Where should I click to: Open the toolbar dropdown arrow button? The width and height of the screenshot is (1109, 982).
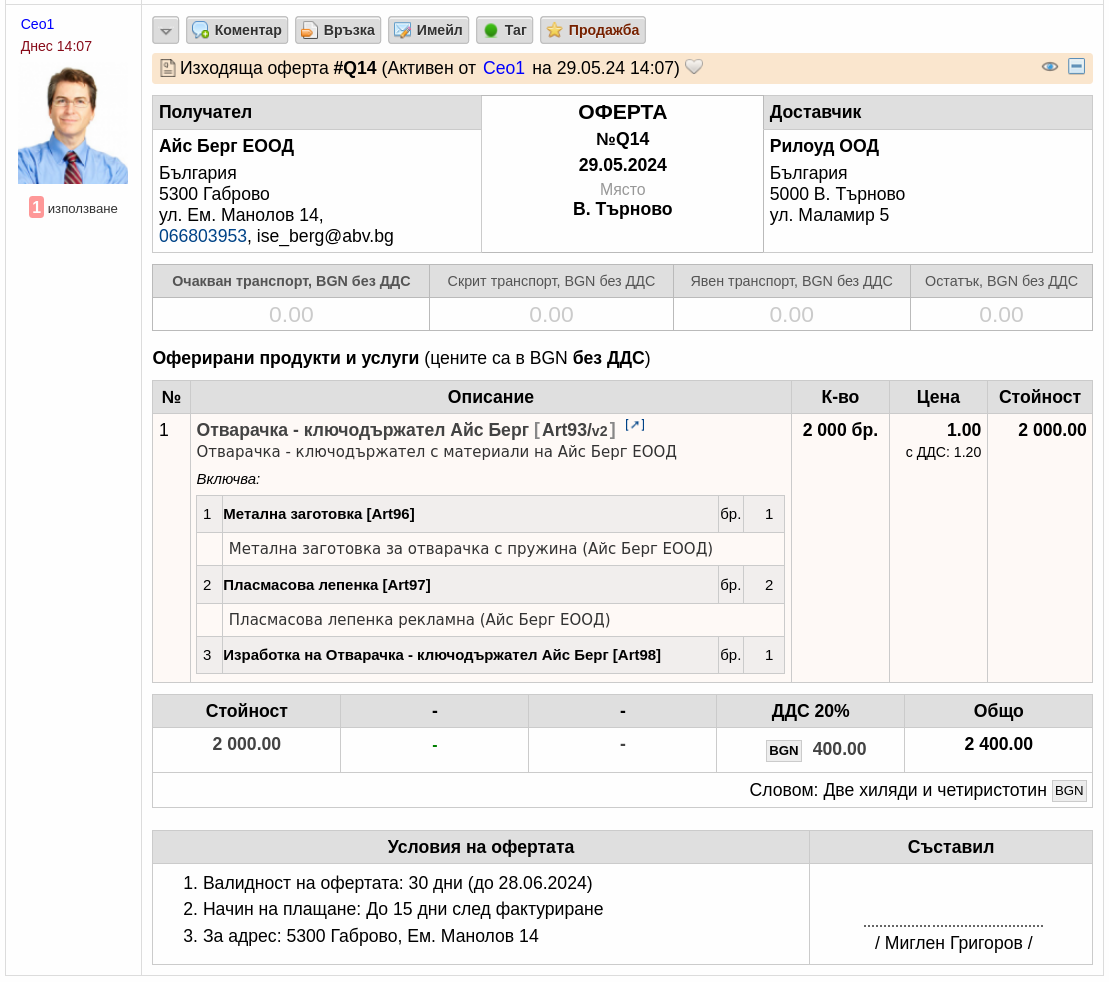click(x=166, y=30)
